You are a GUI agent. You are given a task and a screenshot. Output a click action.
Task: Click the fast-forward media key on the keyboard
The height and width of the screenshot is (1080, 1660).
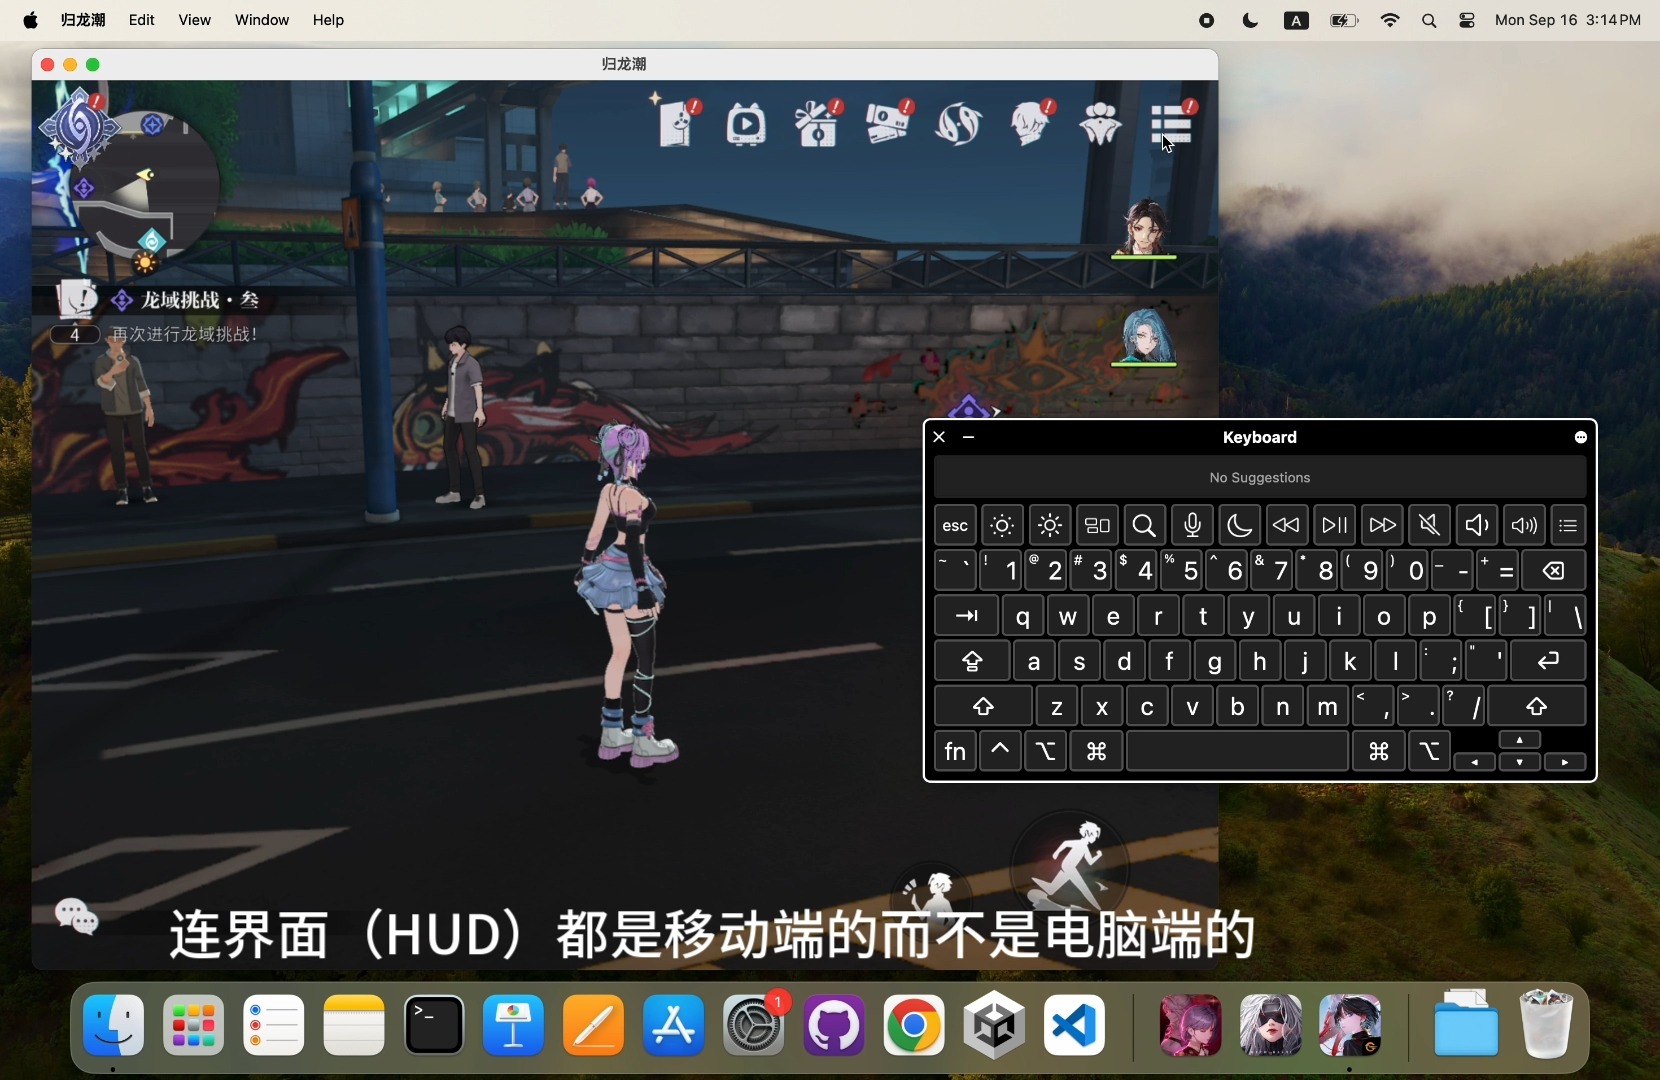(x=1383, y=525)
